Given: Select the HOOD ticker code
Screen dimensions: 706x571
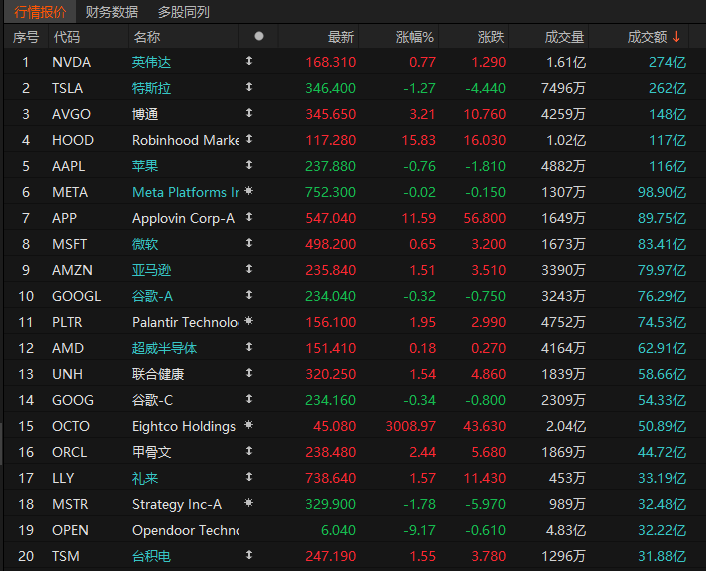Looking at the screenshot, I should point(73,140).
